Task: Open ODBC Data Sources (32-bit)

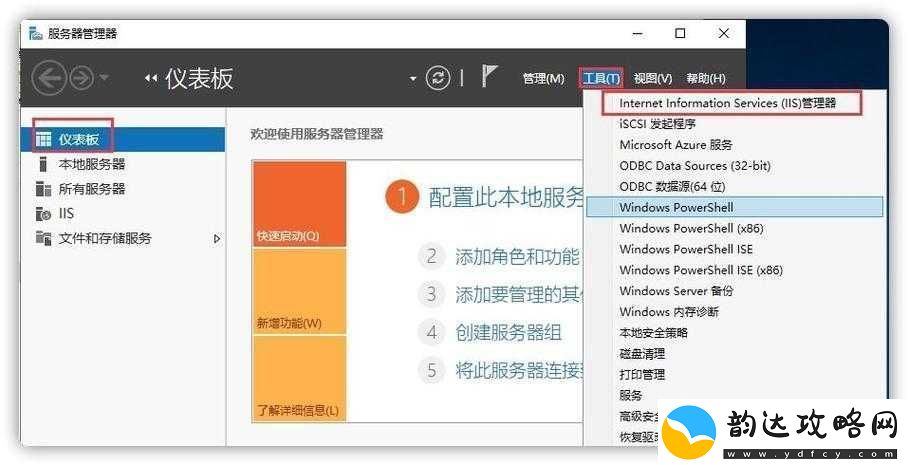Action: coord(695,166)
